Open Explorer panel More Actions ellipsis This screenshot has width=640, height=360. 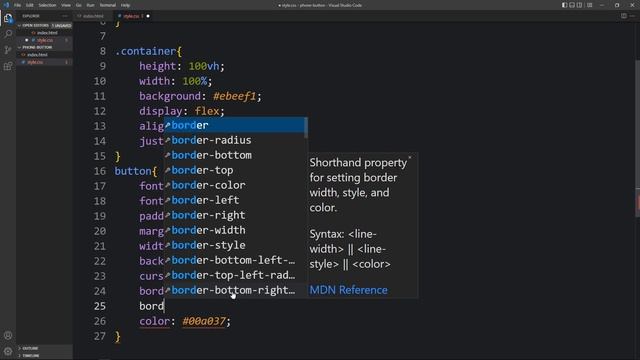[65, 16]
